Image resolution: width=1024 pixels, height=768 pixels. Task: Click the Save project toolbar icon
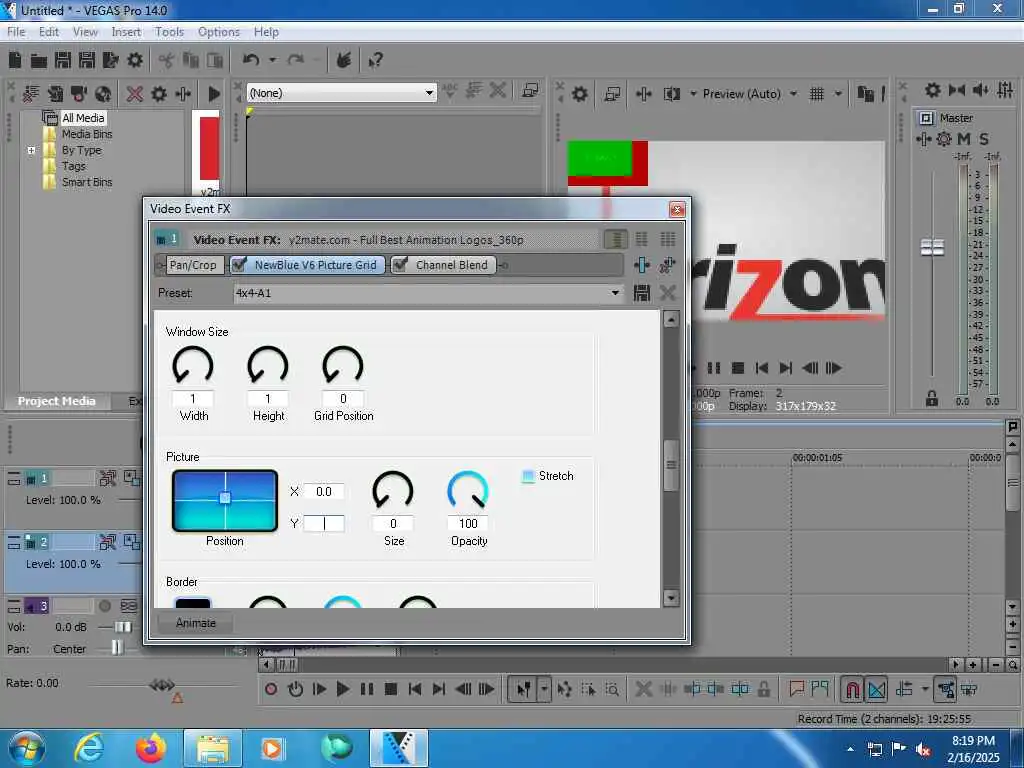63,60
